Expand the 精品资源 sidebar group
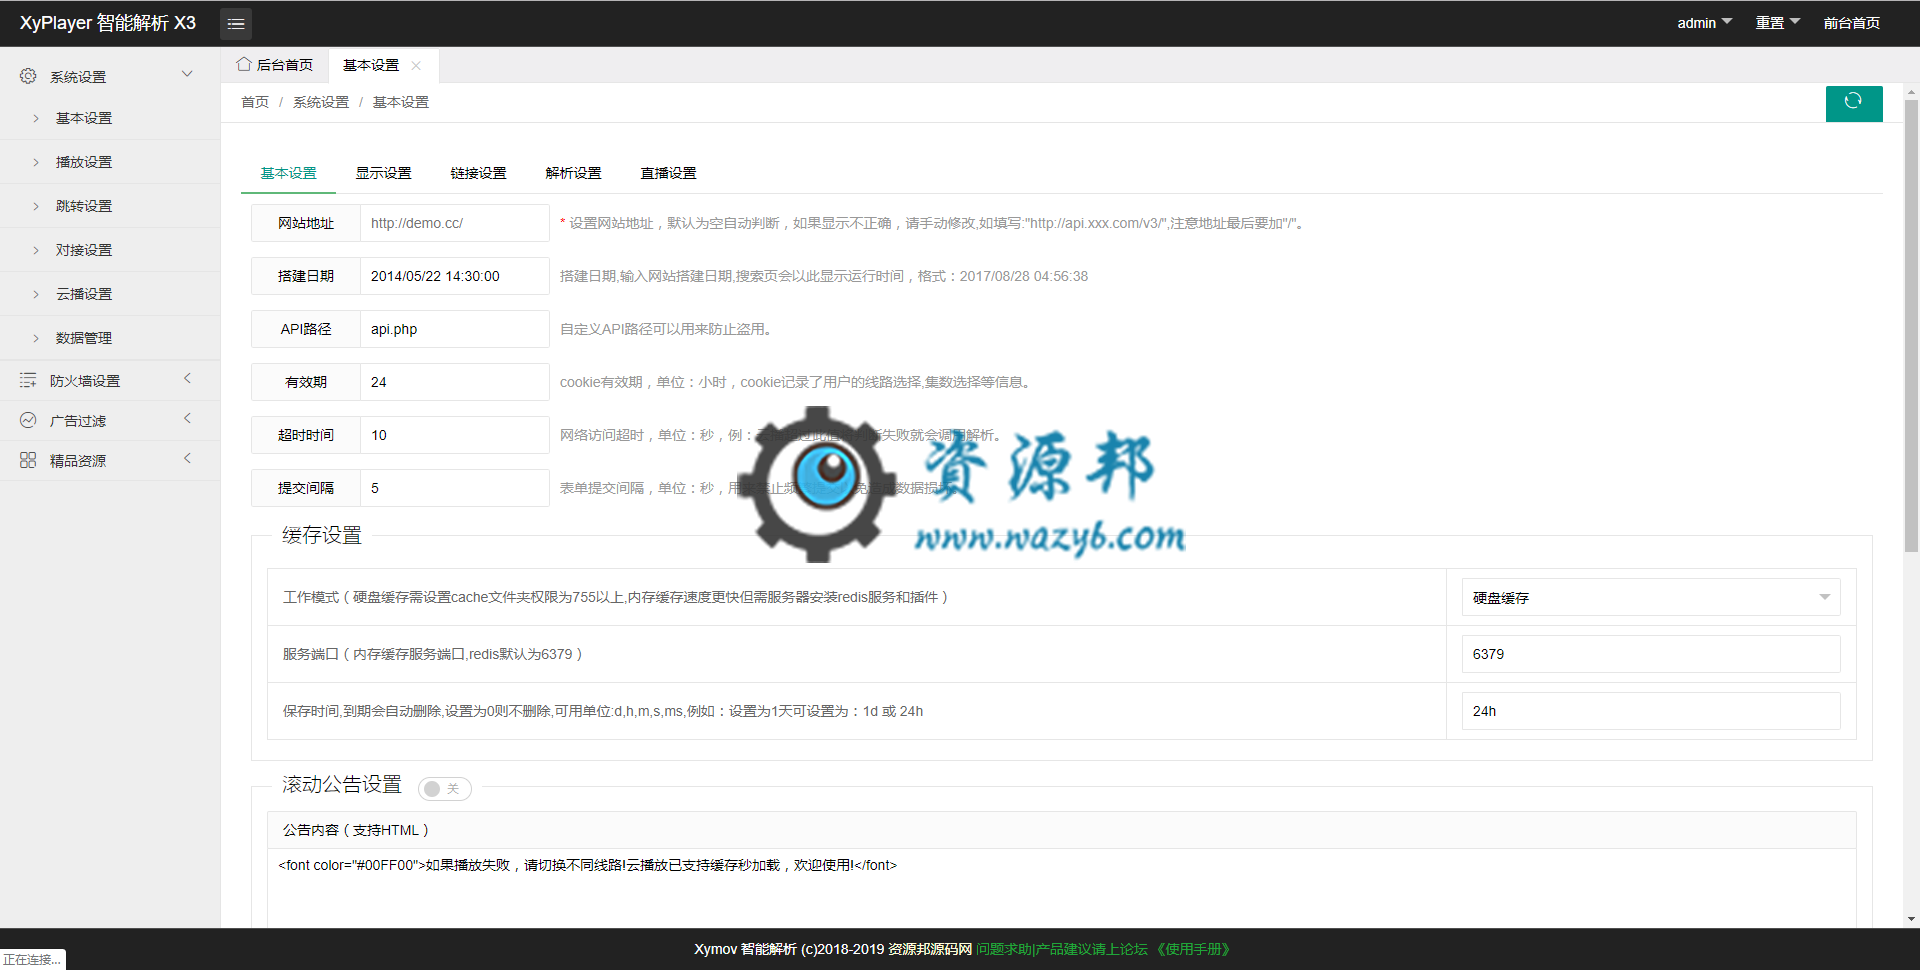1920x970 pixels. (x=187, y=458)
